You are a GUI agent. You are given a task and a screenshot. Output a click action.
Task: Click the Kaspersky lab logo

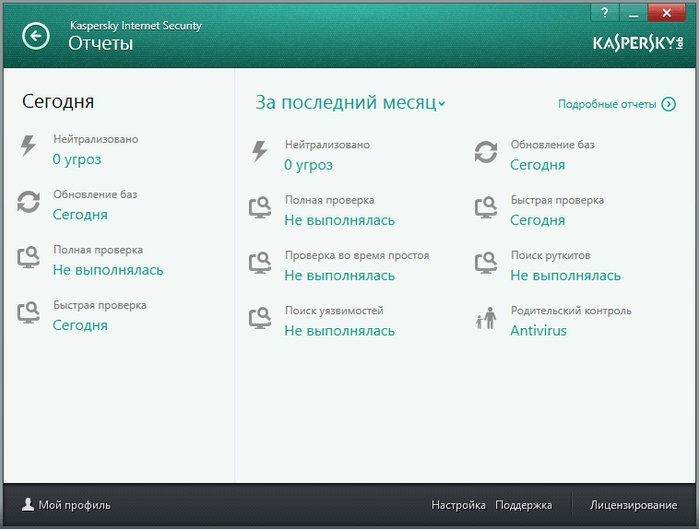coord(637,43)
